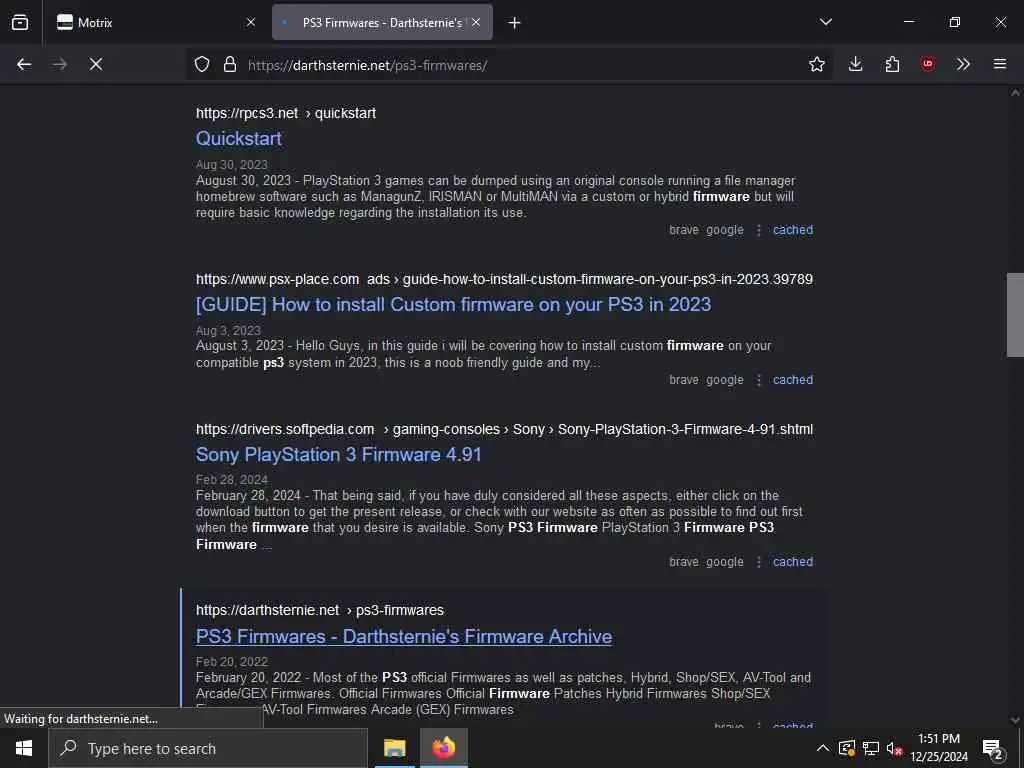Open Darthsternie's Firmware Archive link
This screenshot has width=1024, height=768.
(x=404, y=636)
